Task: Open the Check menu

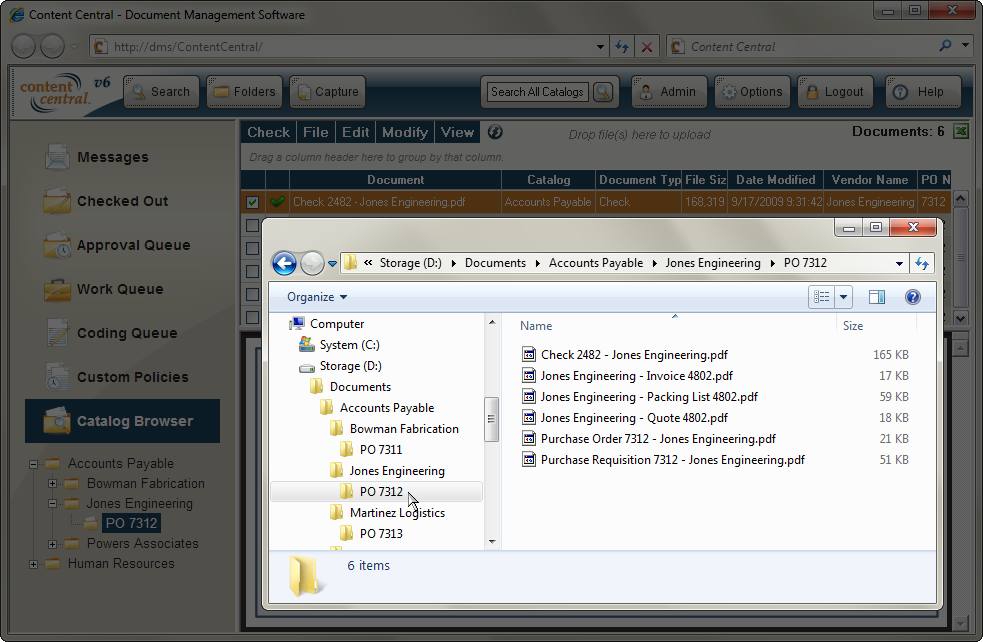Action: tap(268, 132)
